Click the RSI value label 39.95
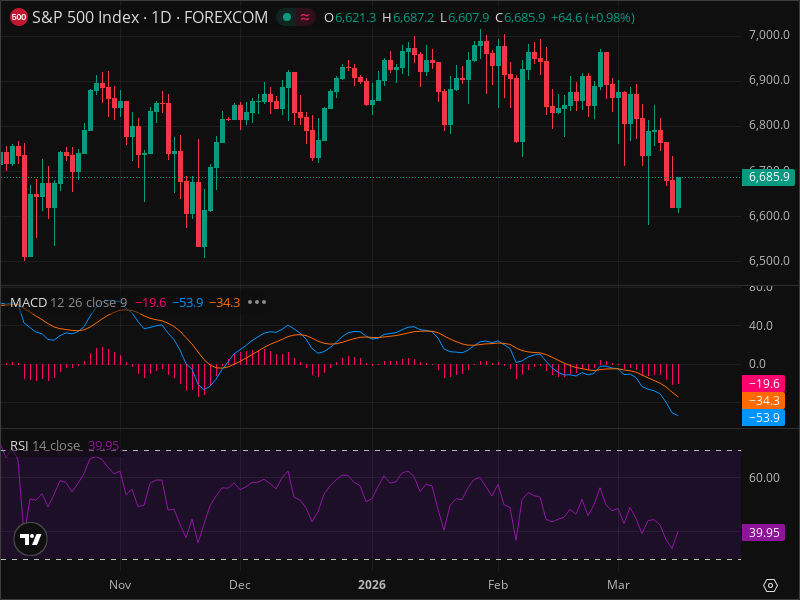The width and height of the screenshot is (800, 600). click(x=763, y=533)
